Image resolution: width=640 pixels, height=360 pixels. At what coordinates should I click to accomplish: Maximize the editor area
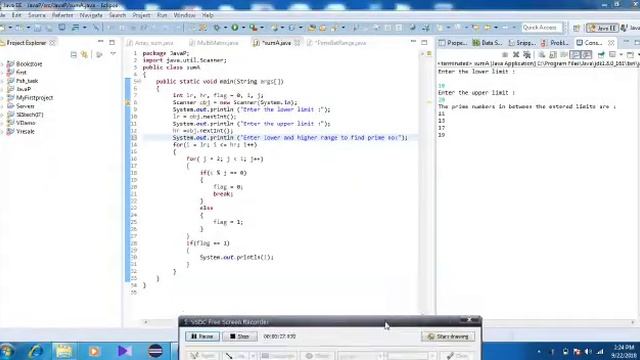(x=424, y=42)
